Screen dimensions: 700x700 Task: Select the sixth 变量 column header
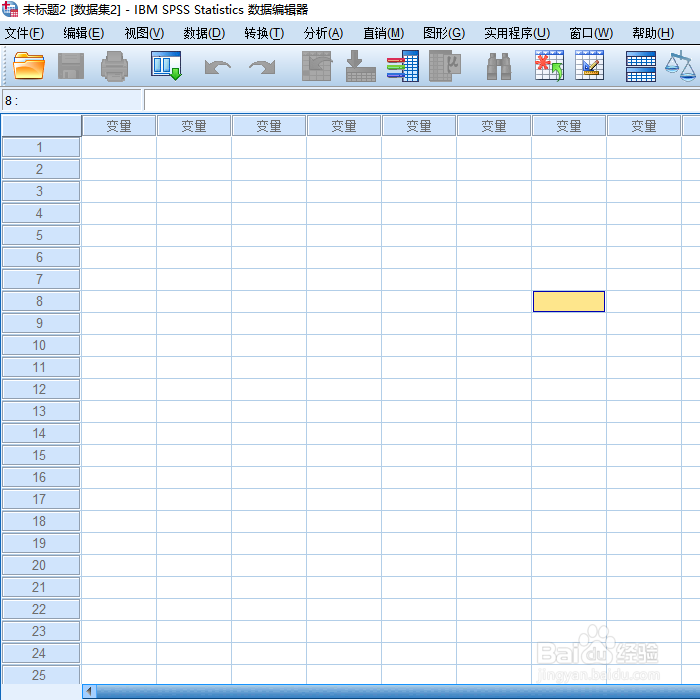click(494, 126)
